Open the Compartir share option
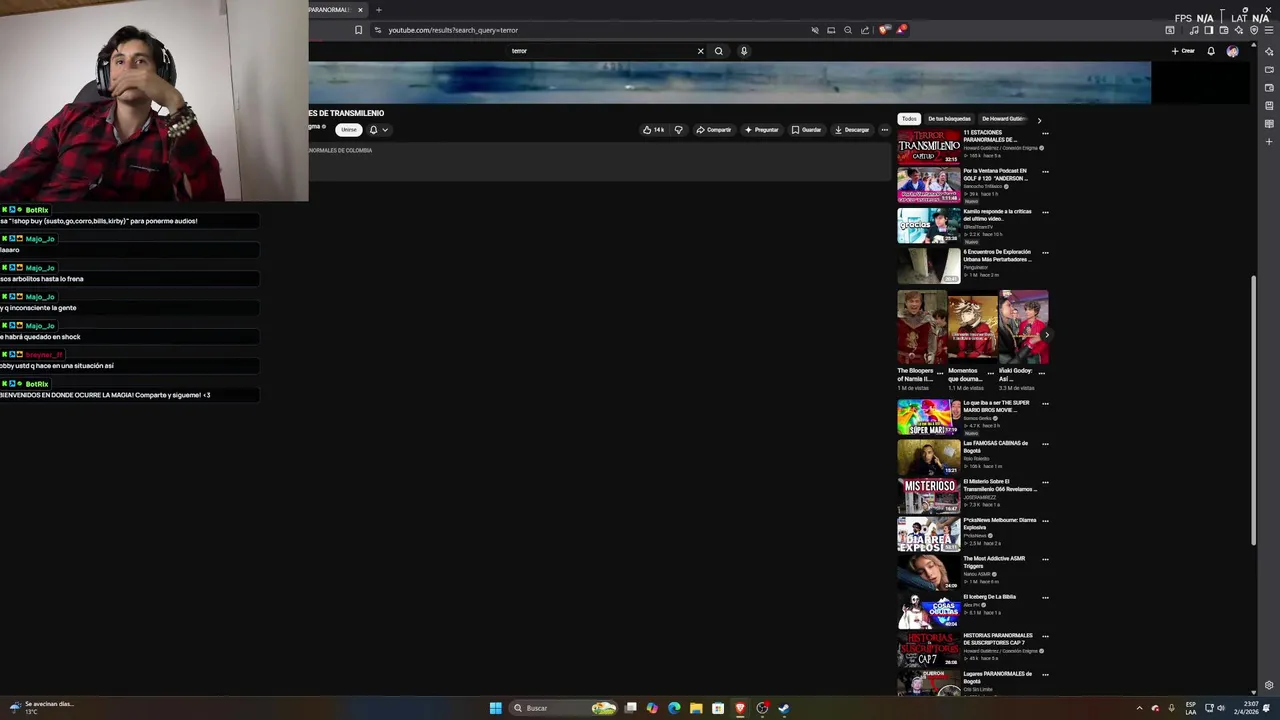This screenshot has height=720, width=1280. click(x=714, y=130)
